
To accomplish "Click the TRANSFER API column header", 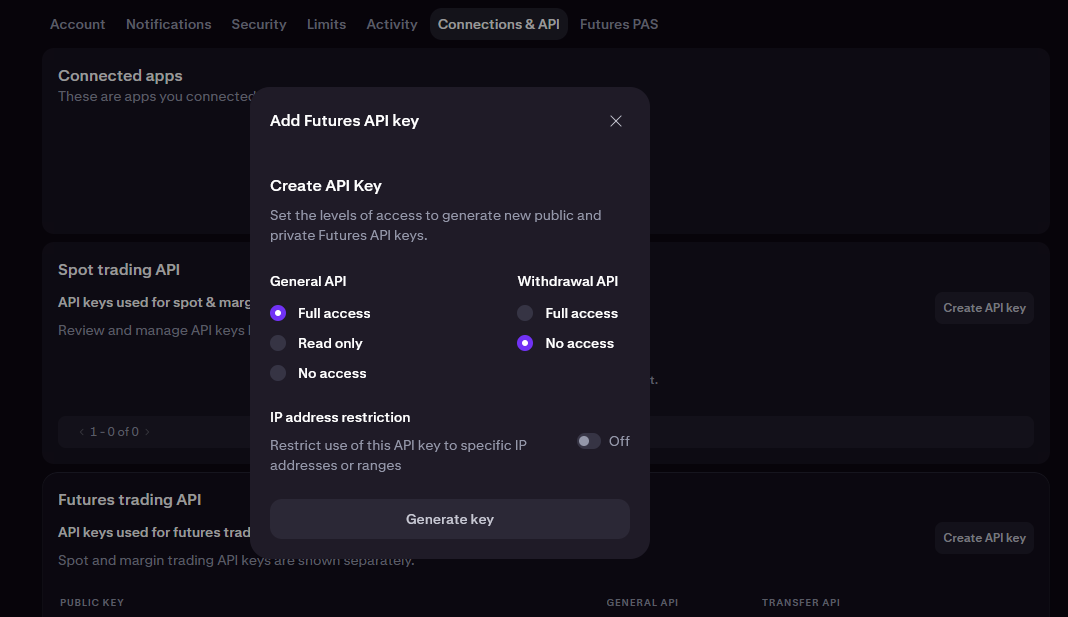I will coord(801,603).
